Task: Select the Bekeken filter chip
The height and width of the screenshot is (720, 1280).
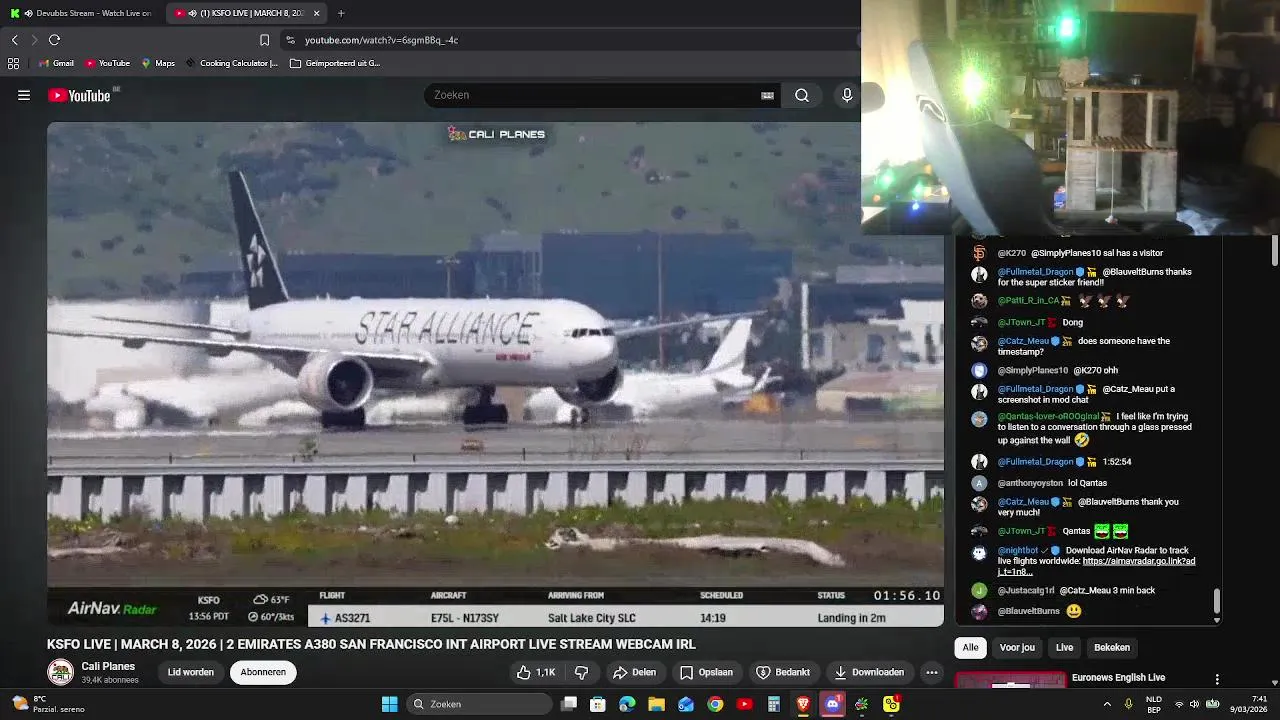Action: (1111, 647)
